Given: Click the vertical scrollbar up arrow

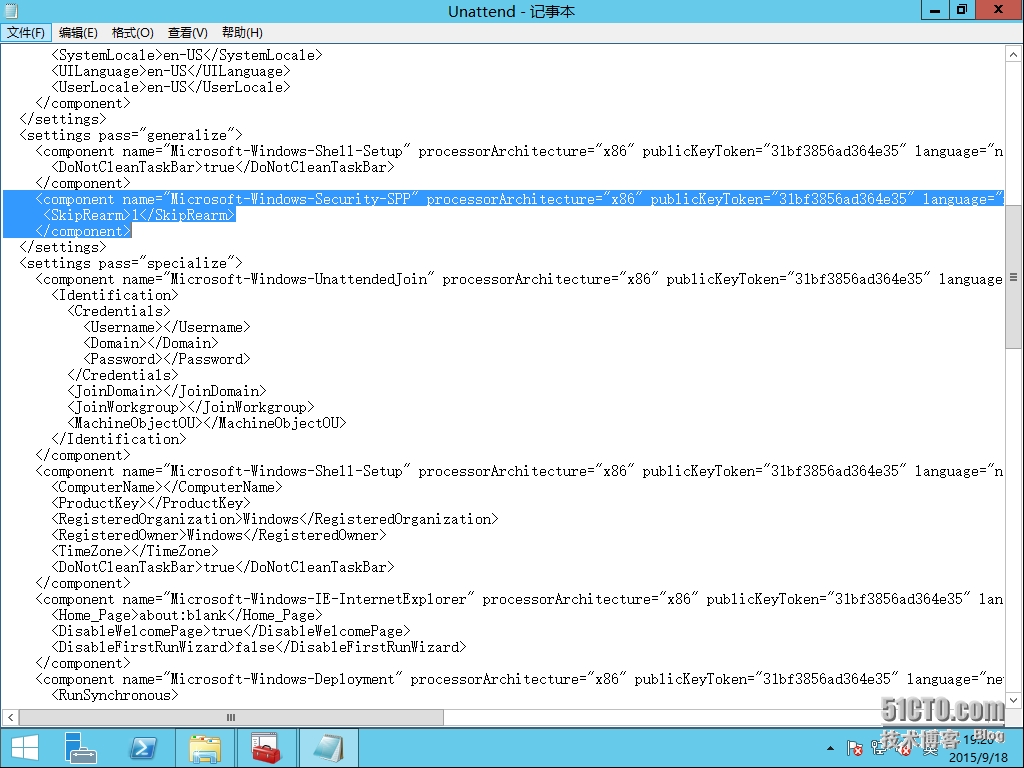Looking at the screenshot, I should 1014,54.
